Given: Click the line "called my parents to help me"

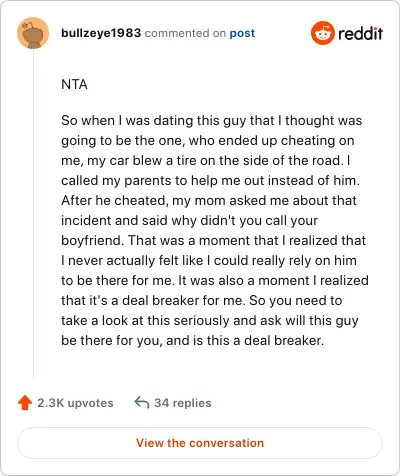Looking at the screenshot, I should click(x=211, y=181).
